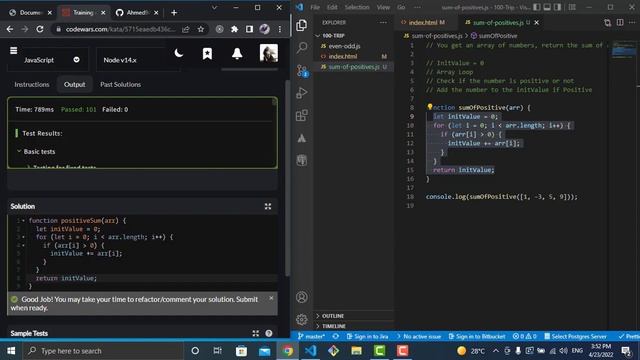This screenshot has height=360, width=640.
Task: Open Extensions view in activity bar
Action: 302,116
